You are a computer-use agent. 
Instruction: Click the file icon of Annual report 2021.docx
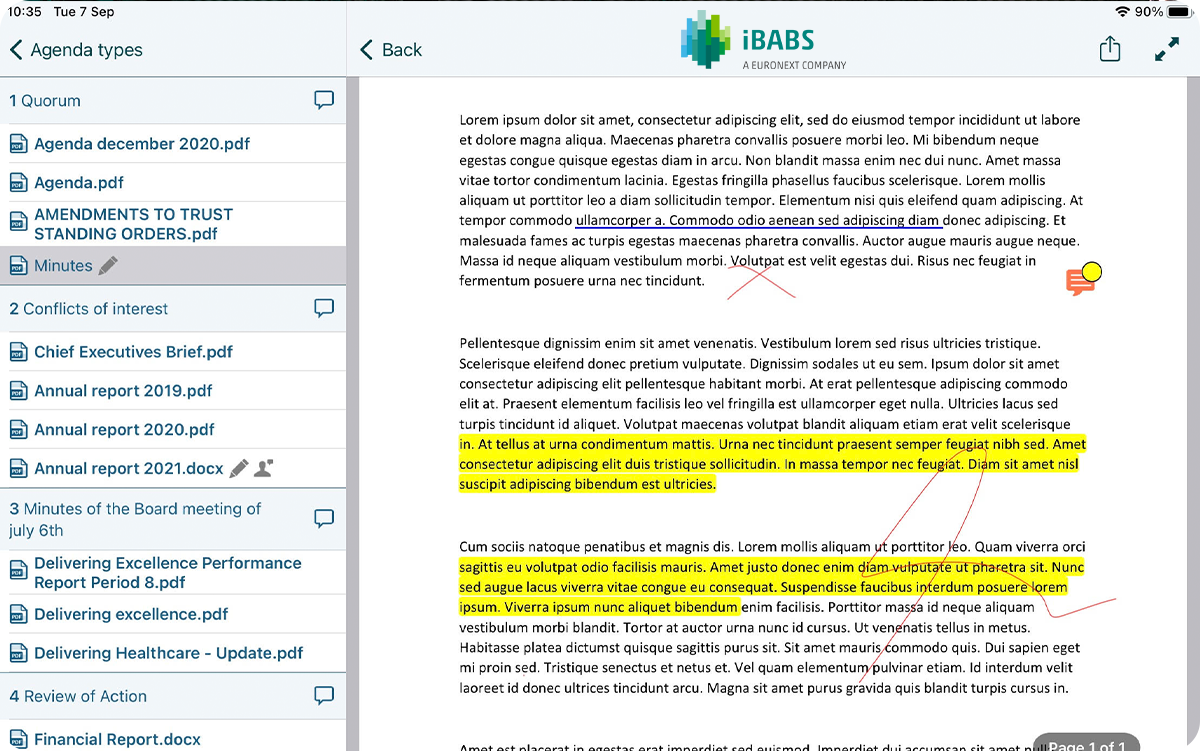pyautogui.click(x=18, y=470)
